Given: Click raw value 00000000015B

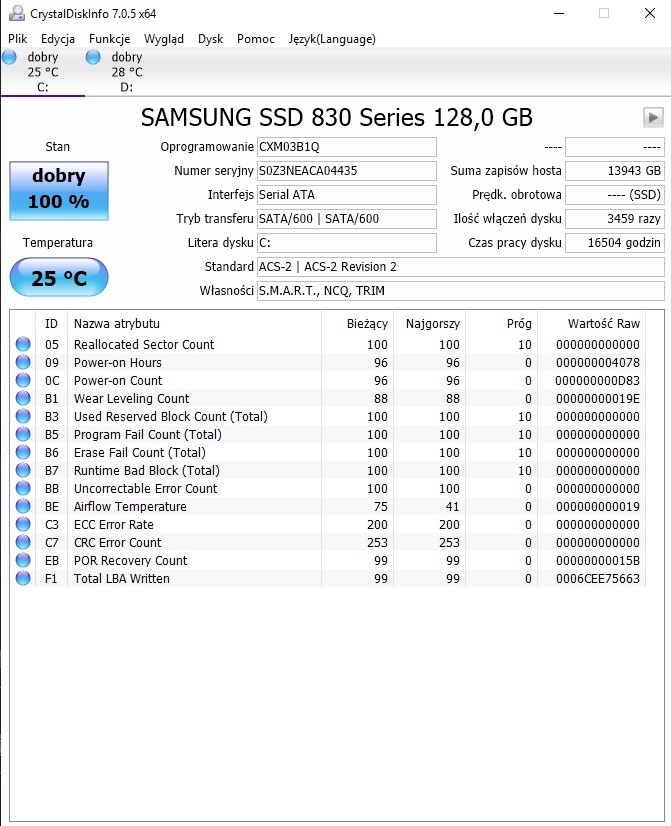Looking at the screenshot, I should pyautogui.click(x=598, y=560).
